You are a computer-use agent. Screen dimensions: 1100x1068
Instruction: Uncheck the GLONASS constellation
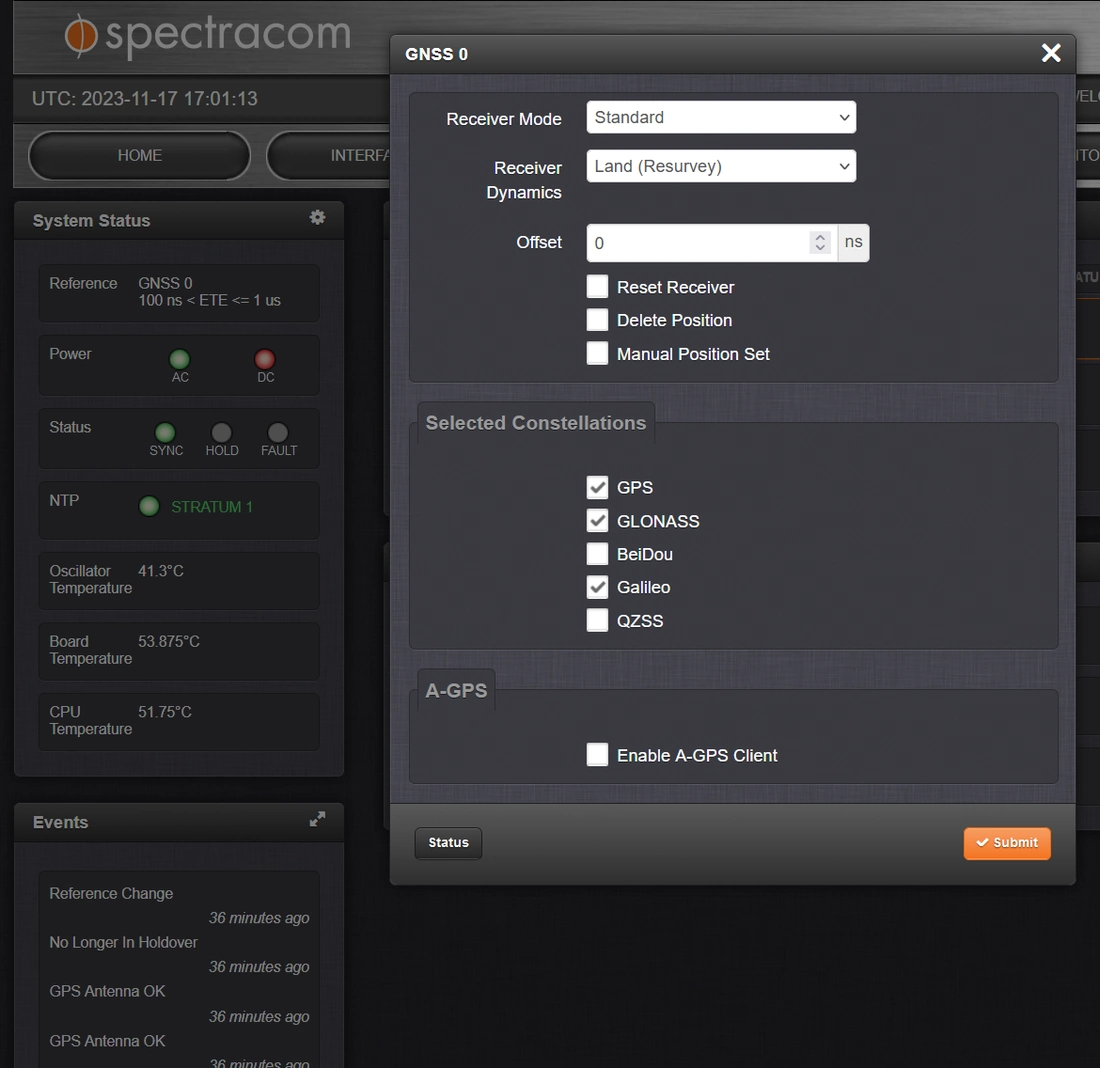[597, 521]
